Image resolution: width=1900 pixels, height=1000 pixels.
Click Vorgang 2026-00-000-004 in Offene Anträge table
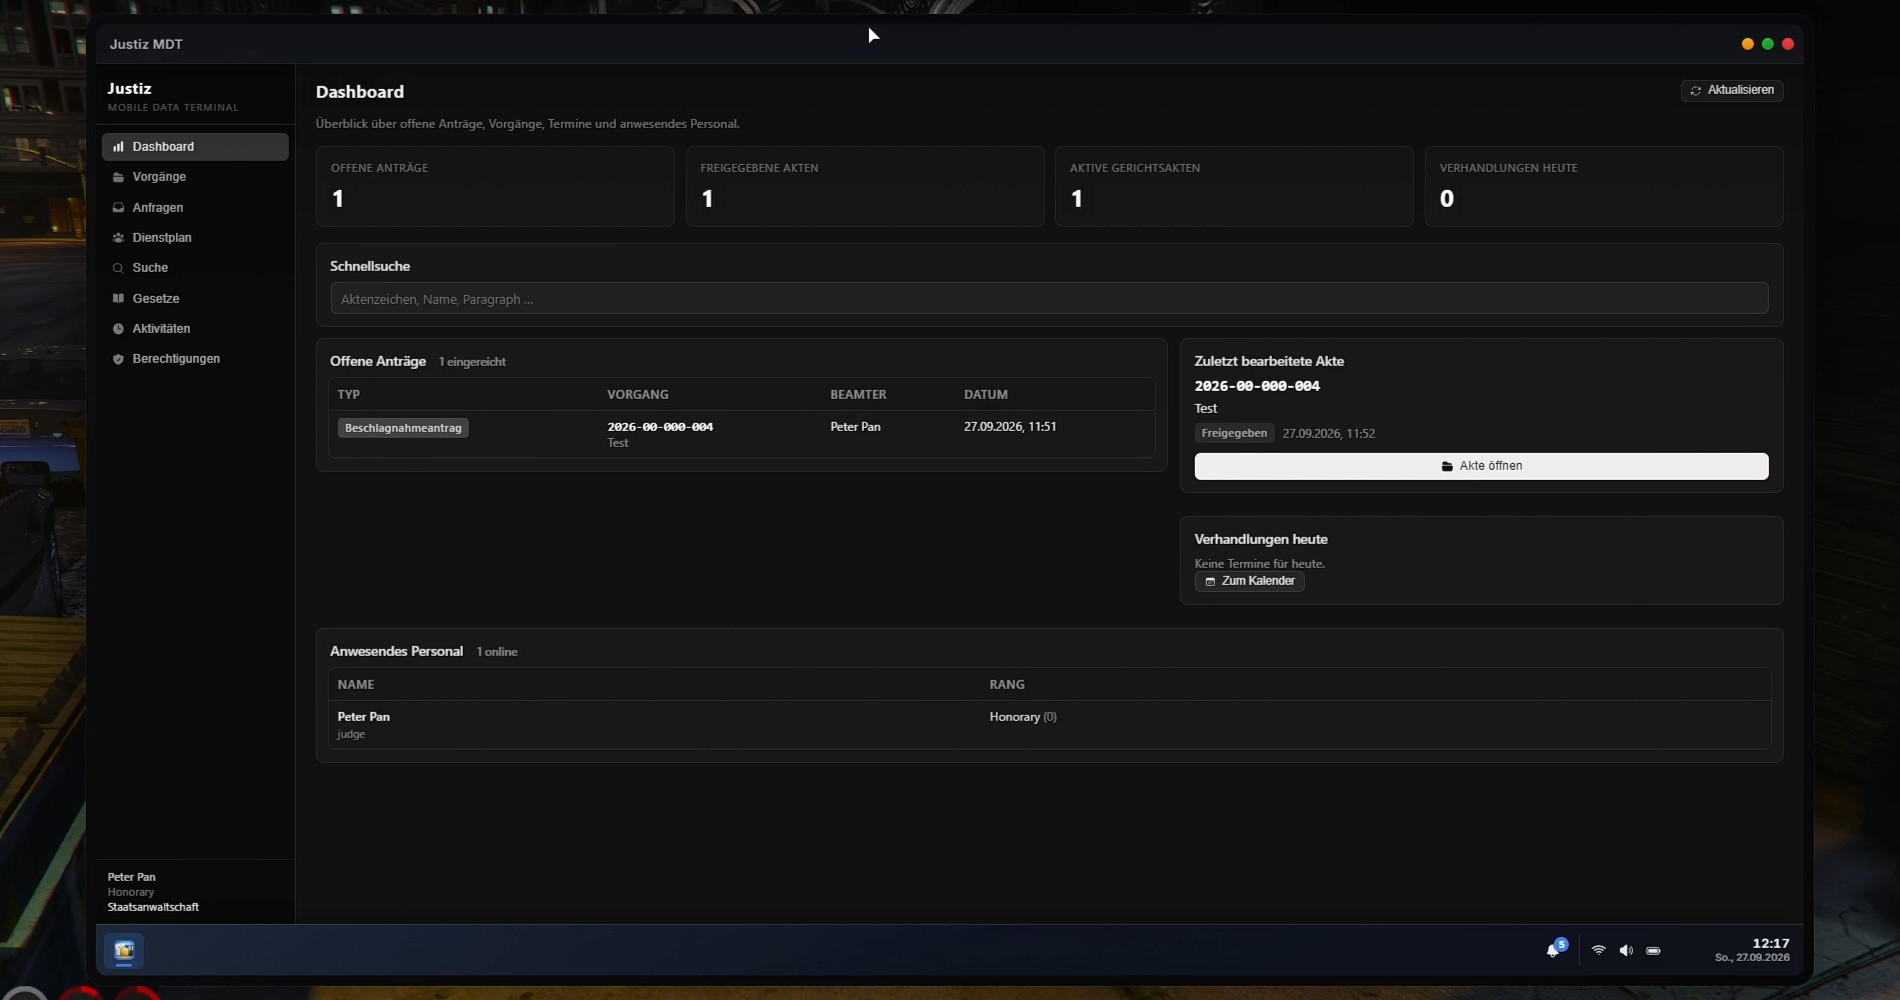[x=660, y=427]
